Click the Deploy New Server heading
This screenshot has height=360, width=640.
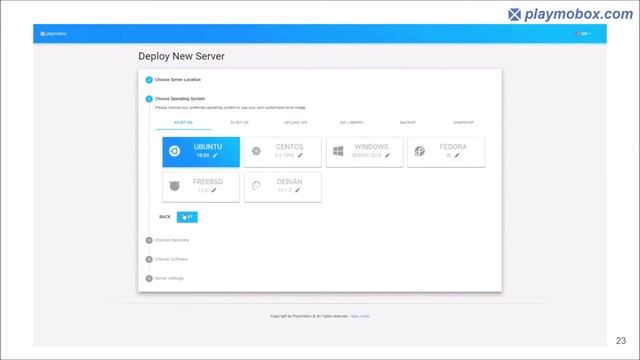click(181, 56)
